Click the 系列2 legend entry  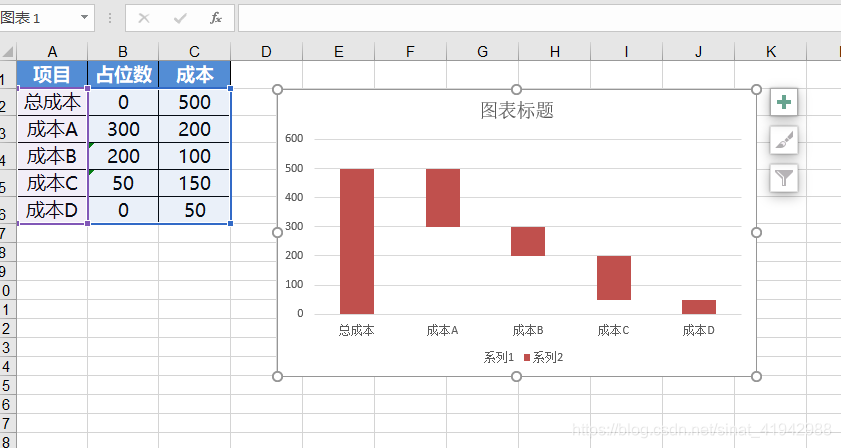543,357
